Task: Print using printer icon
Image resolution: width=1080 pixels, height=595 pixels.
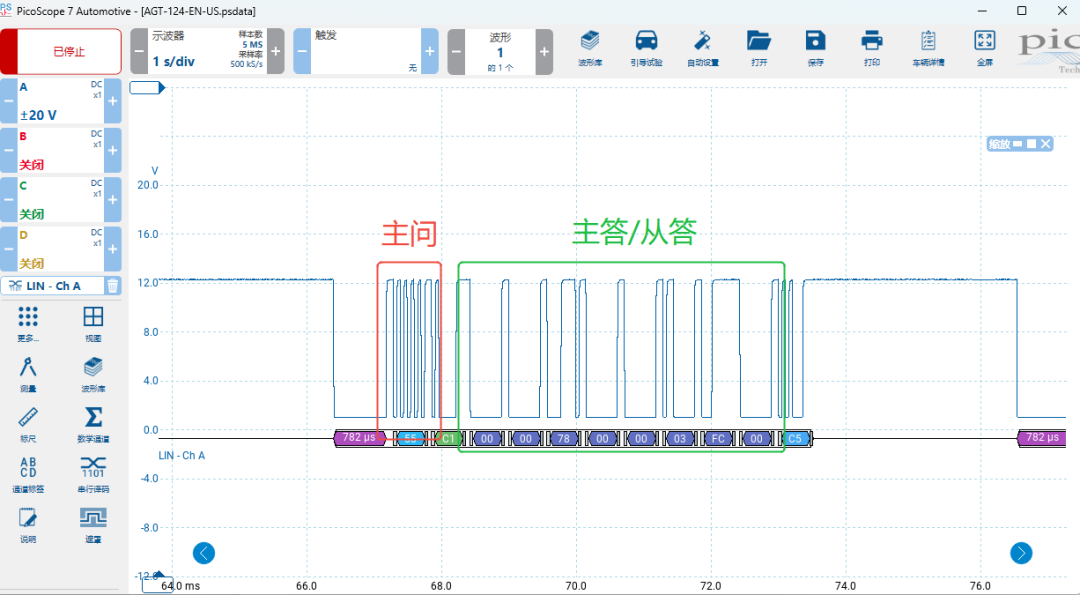Action: coord(872,48)
